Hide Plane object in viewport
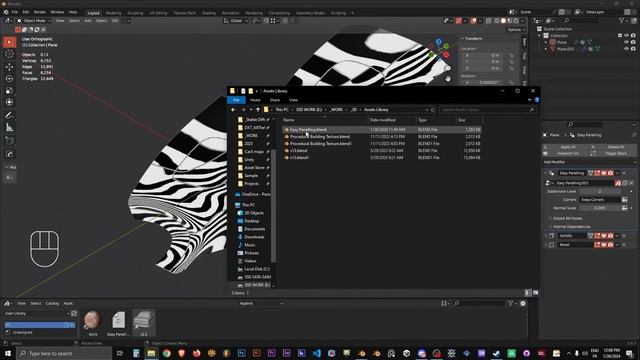This screenshot has height=360, width=640. [x=627, y=42]
